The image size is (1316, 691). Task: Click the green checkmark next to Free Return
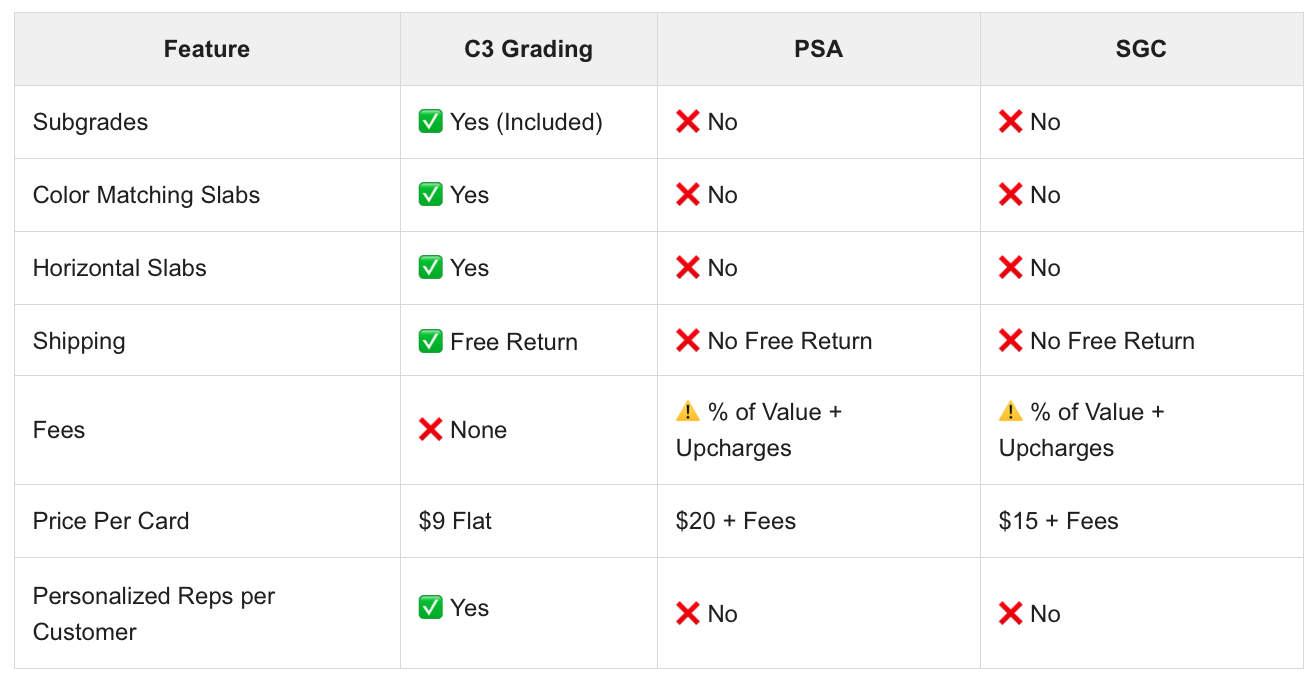coord(431,341)
